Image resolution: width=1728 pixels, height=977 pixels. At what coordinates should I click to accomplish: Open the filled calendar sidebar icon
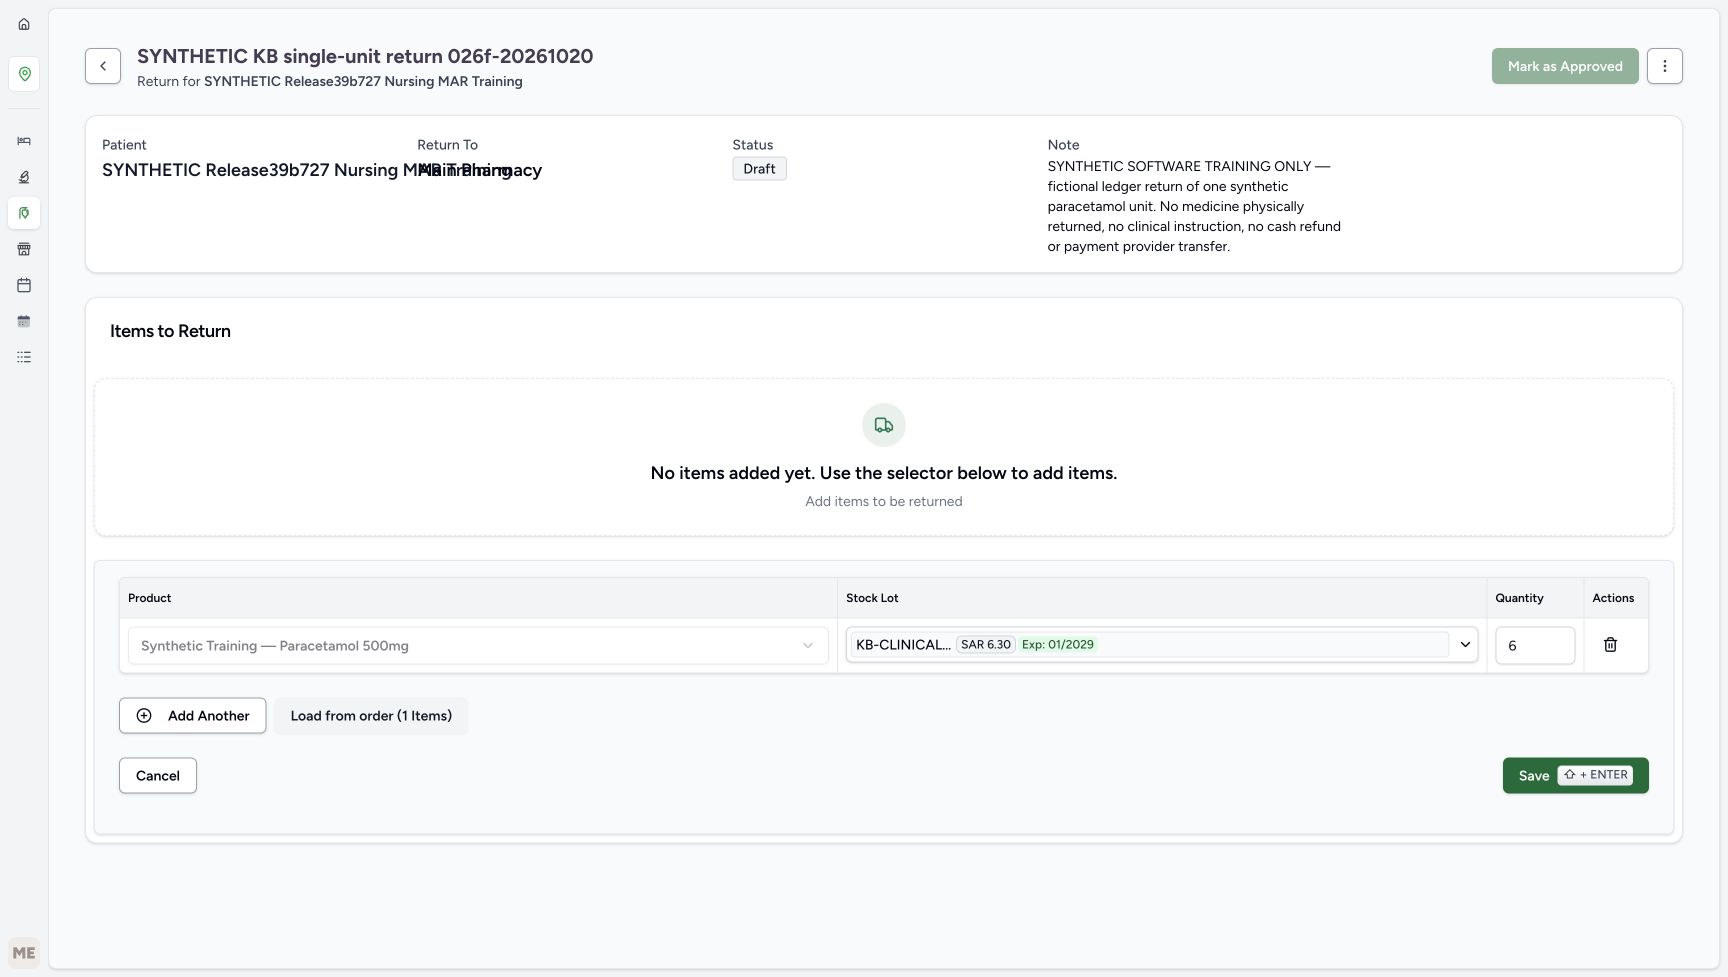click(x=24, y=321)
